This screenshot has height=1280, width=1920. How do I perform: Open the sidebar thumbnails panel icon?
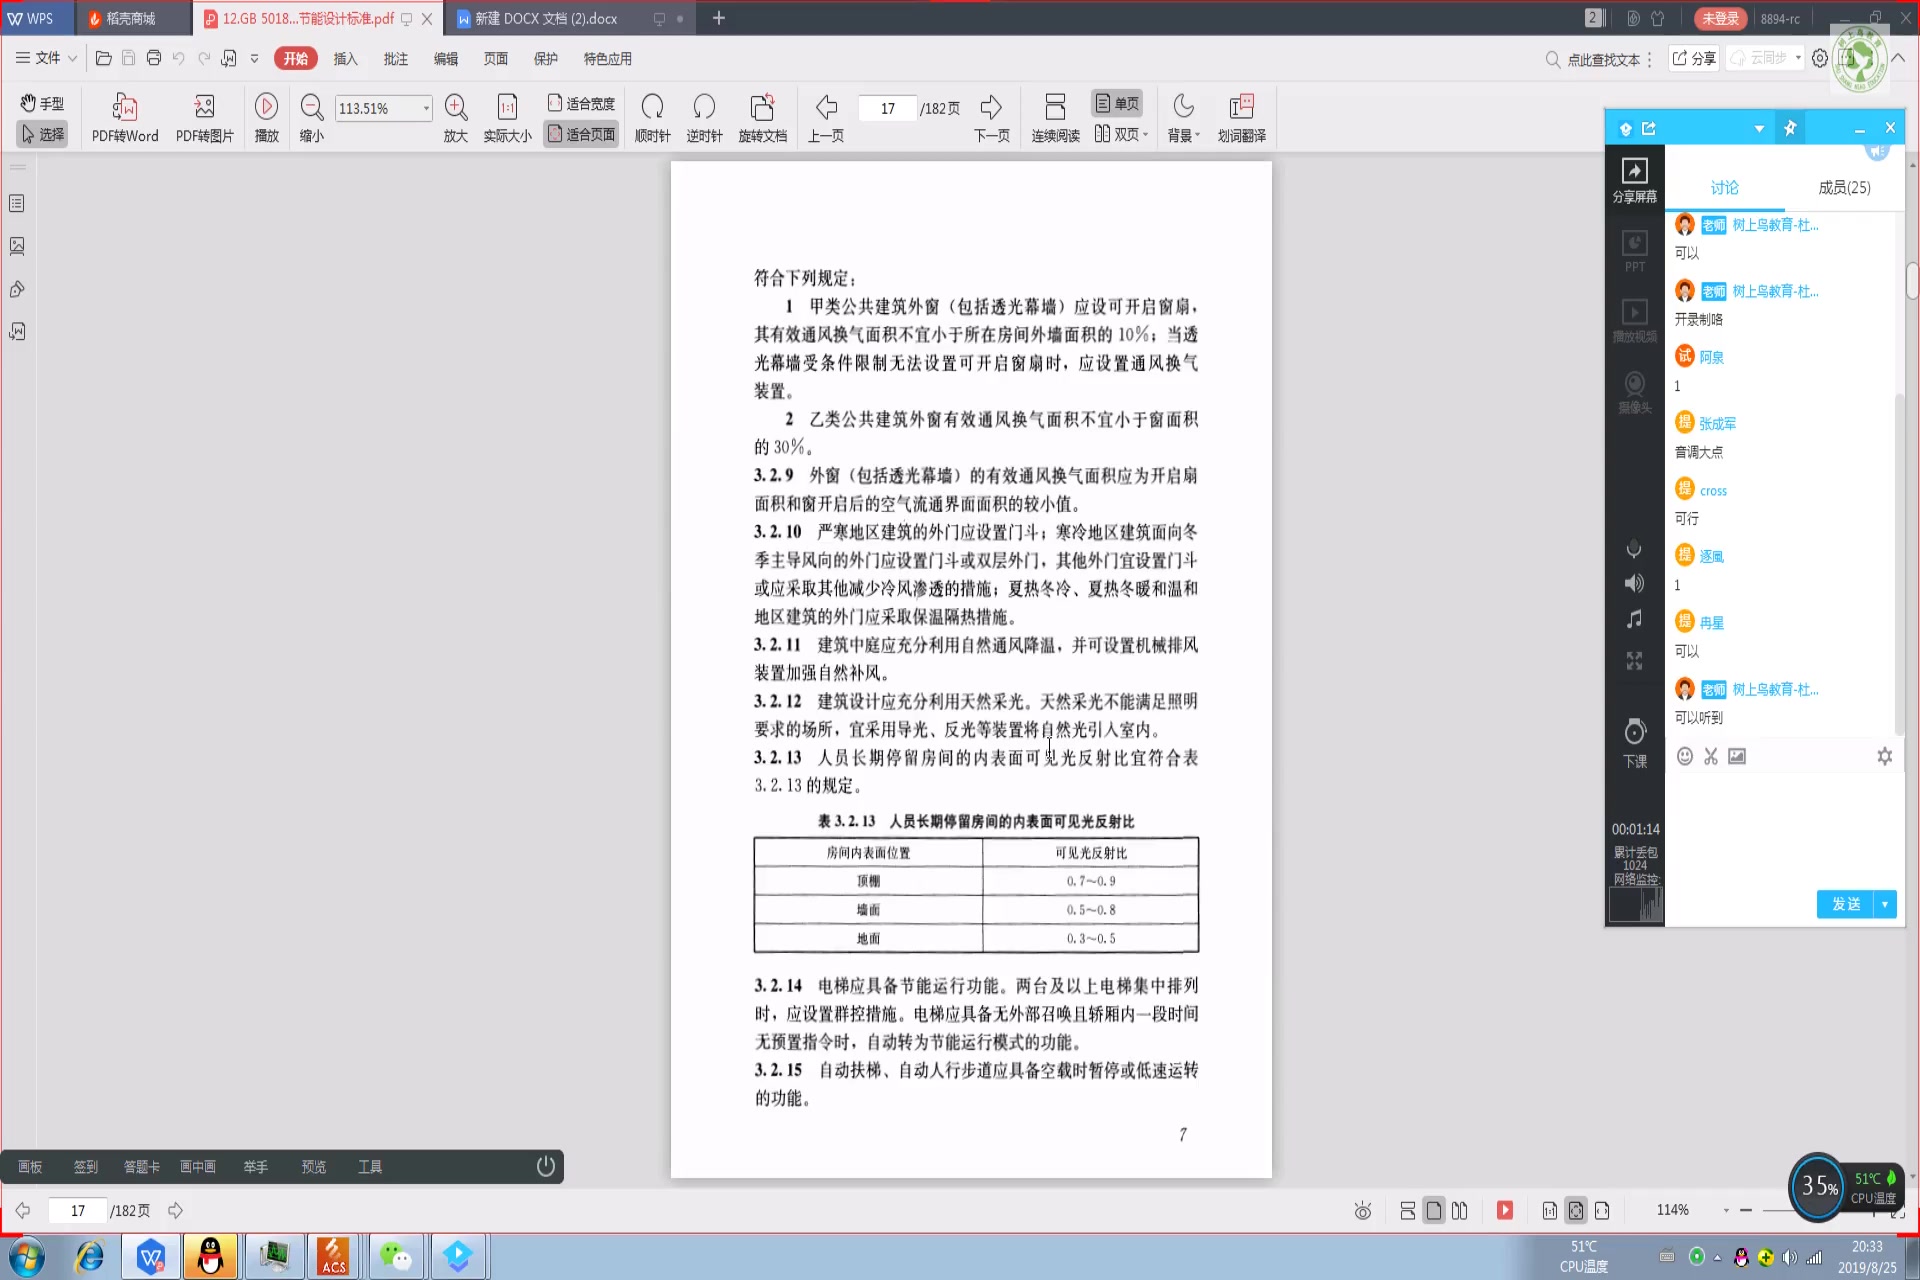click(17, 246)
